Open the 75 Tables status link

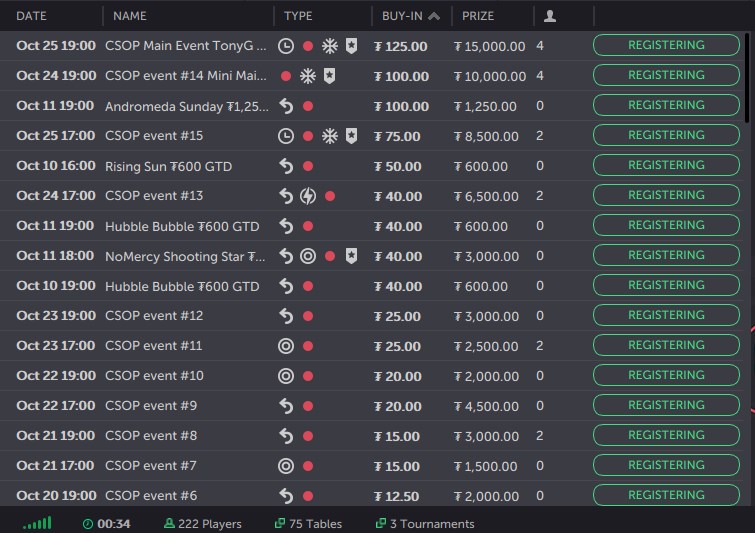point(309,524)
